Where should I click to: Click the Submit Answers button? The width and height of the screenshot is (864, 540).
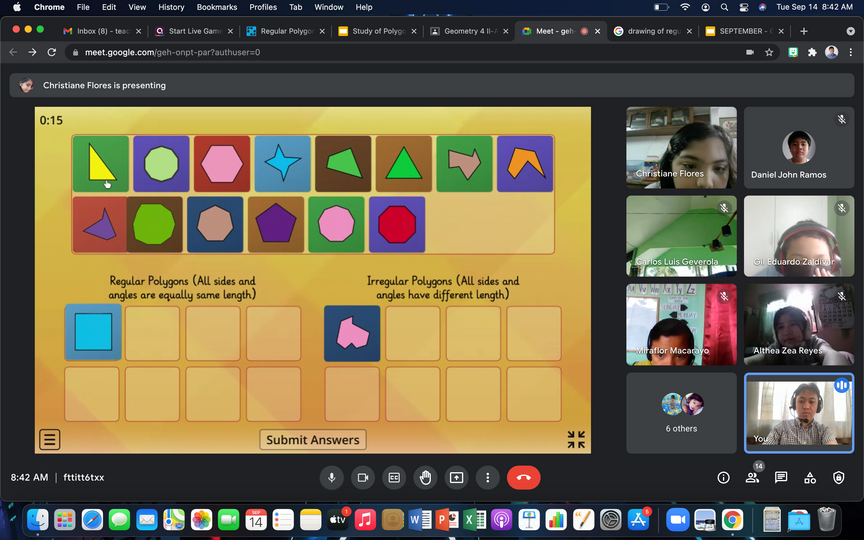tap(312, 440)
